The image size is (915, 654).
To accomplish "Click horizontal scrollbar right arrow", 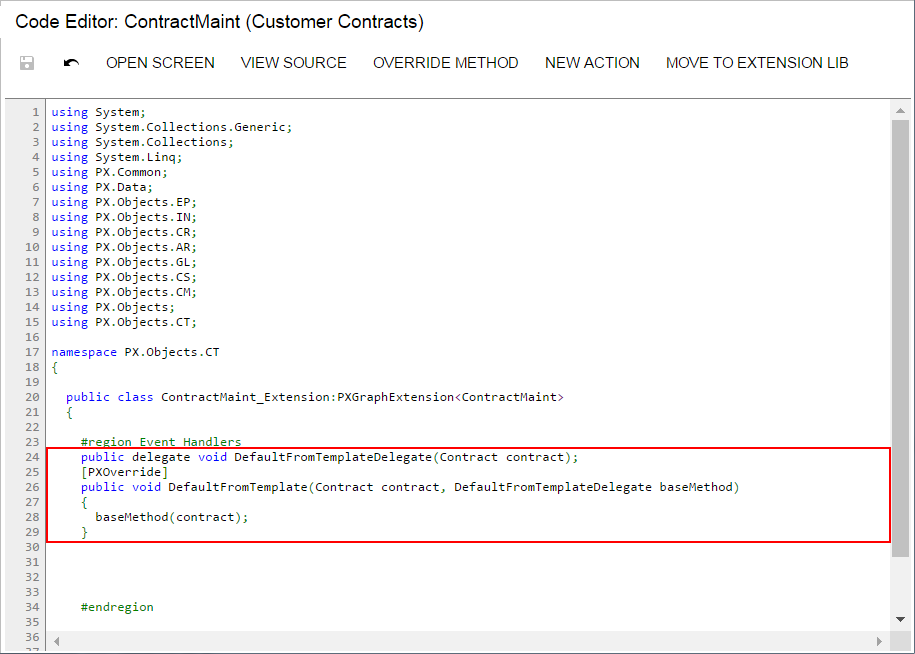I will coord(881,640).
